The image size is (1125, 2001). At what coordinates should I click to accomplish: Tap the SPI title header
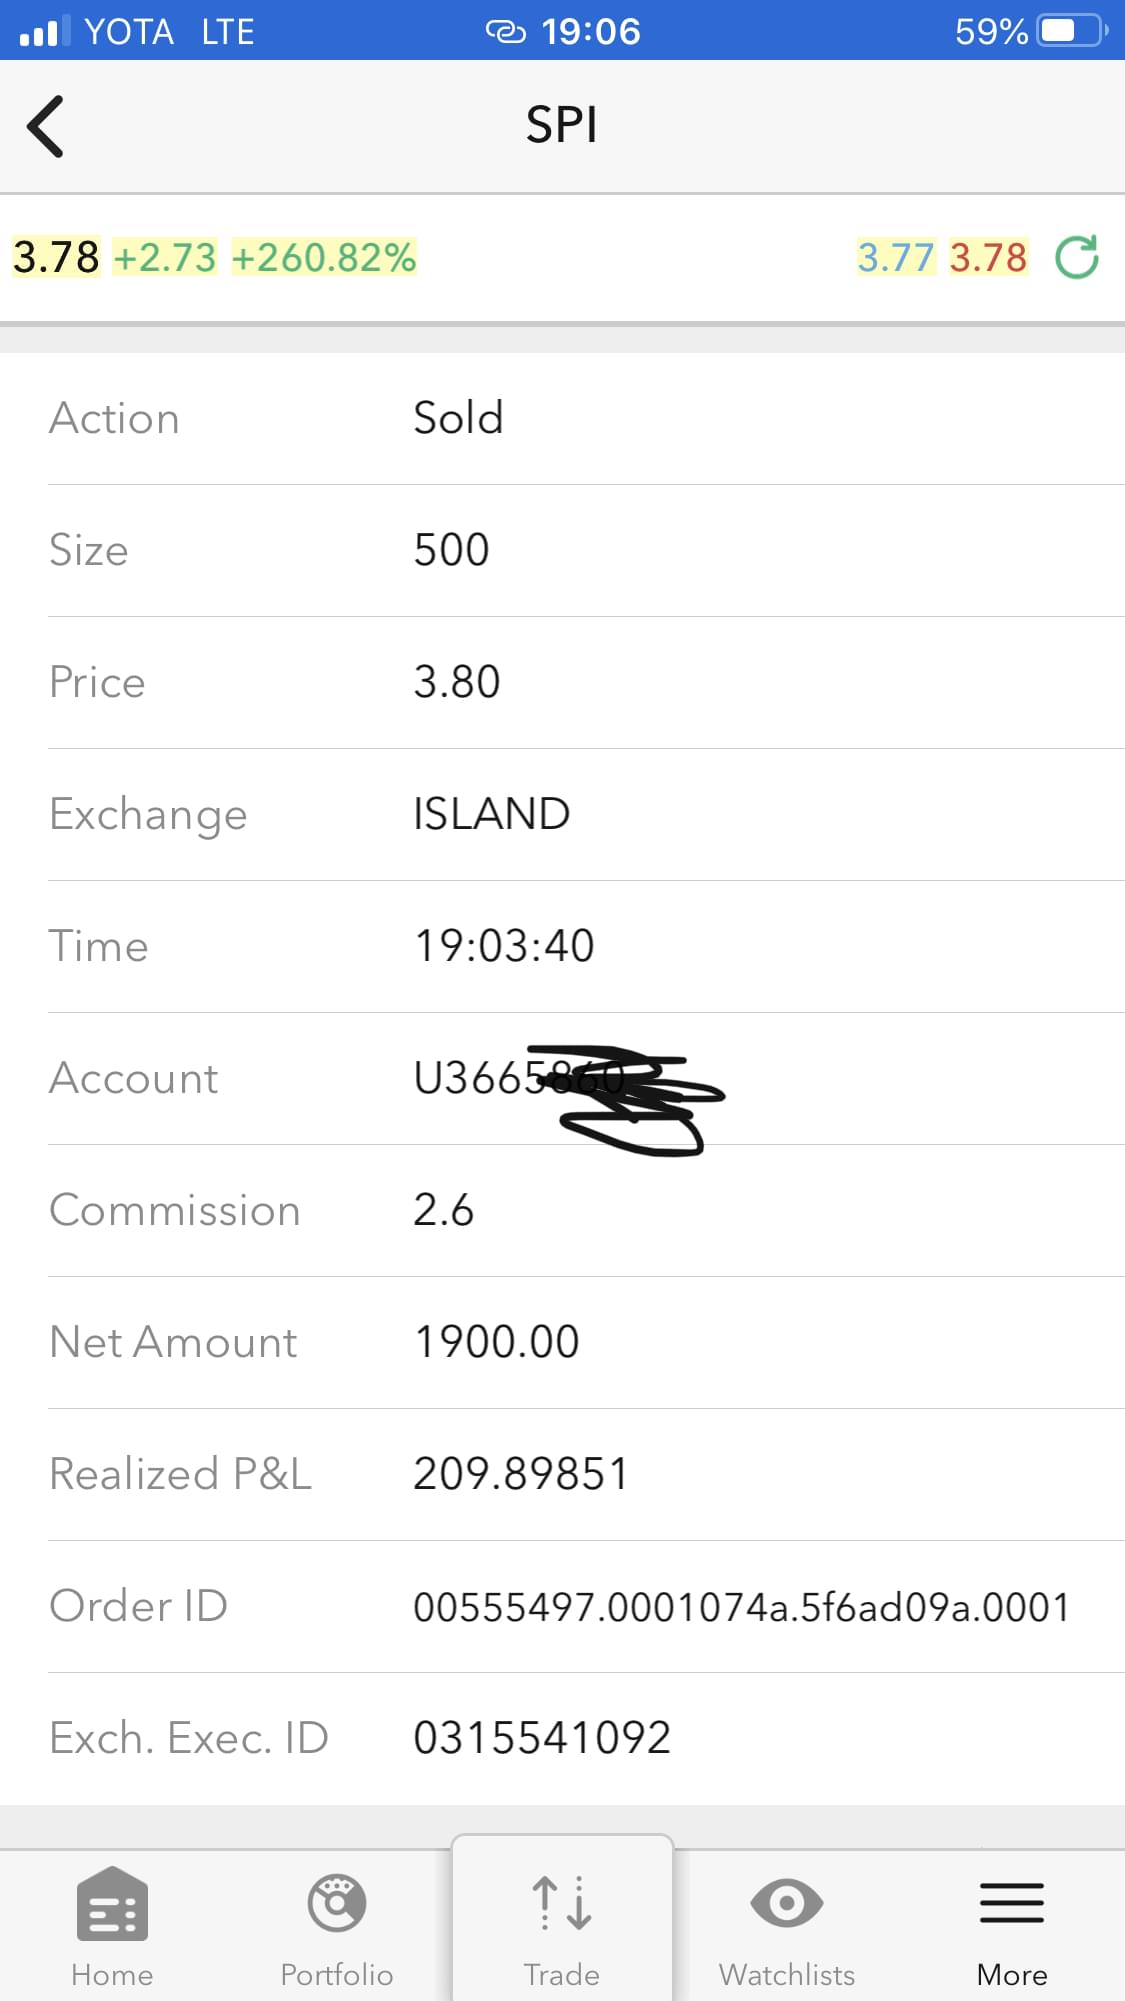coord(562,126)
